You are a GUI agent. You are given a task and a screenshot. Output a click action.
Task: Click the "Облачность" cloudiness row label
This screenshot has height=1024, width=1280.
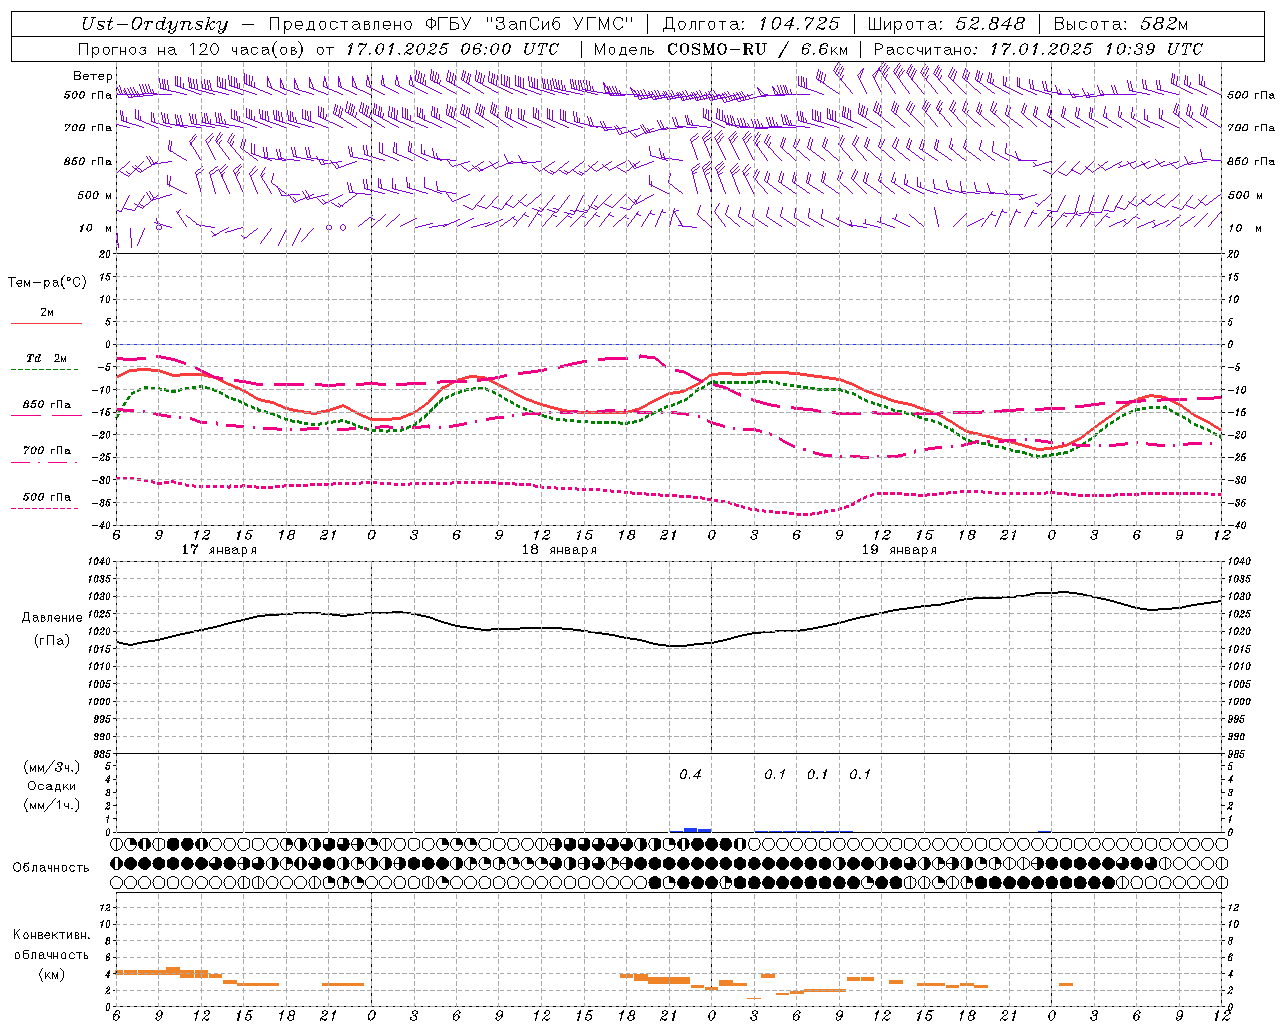[51, 867]
